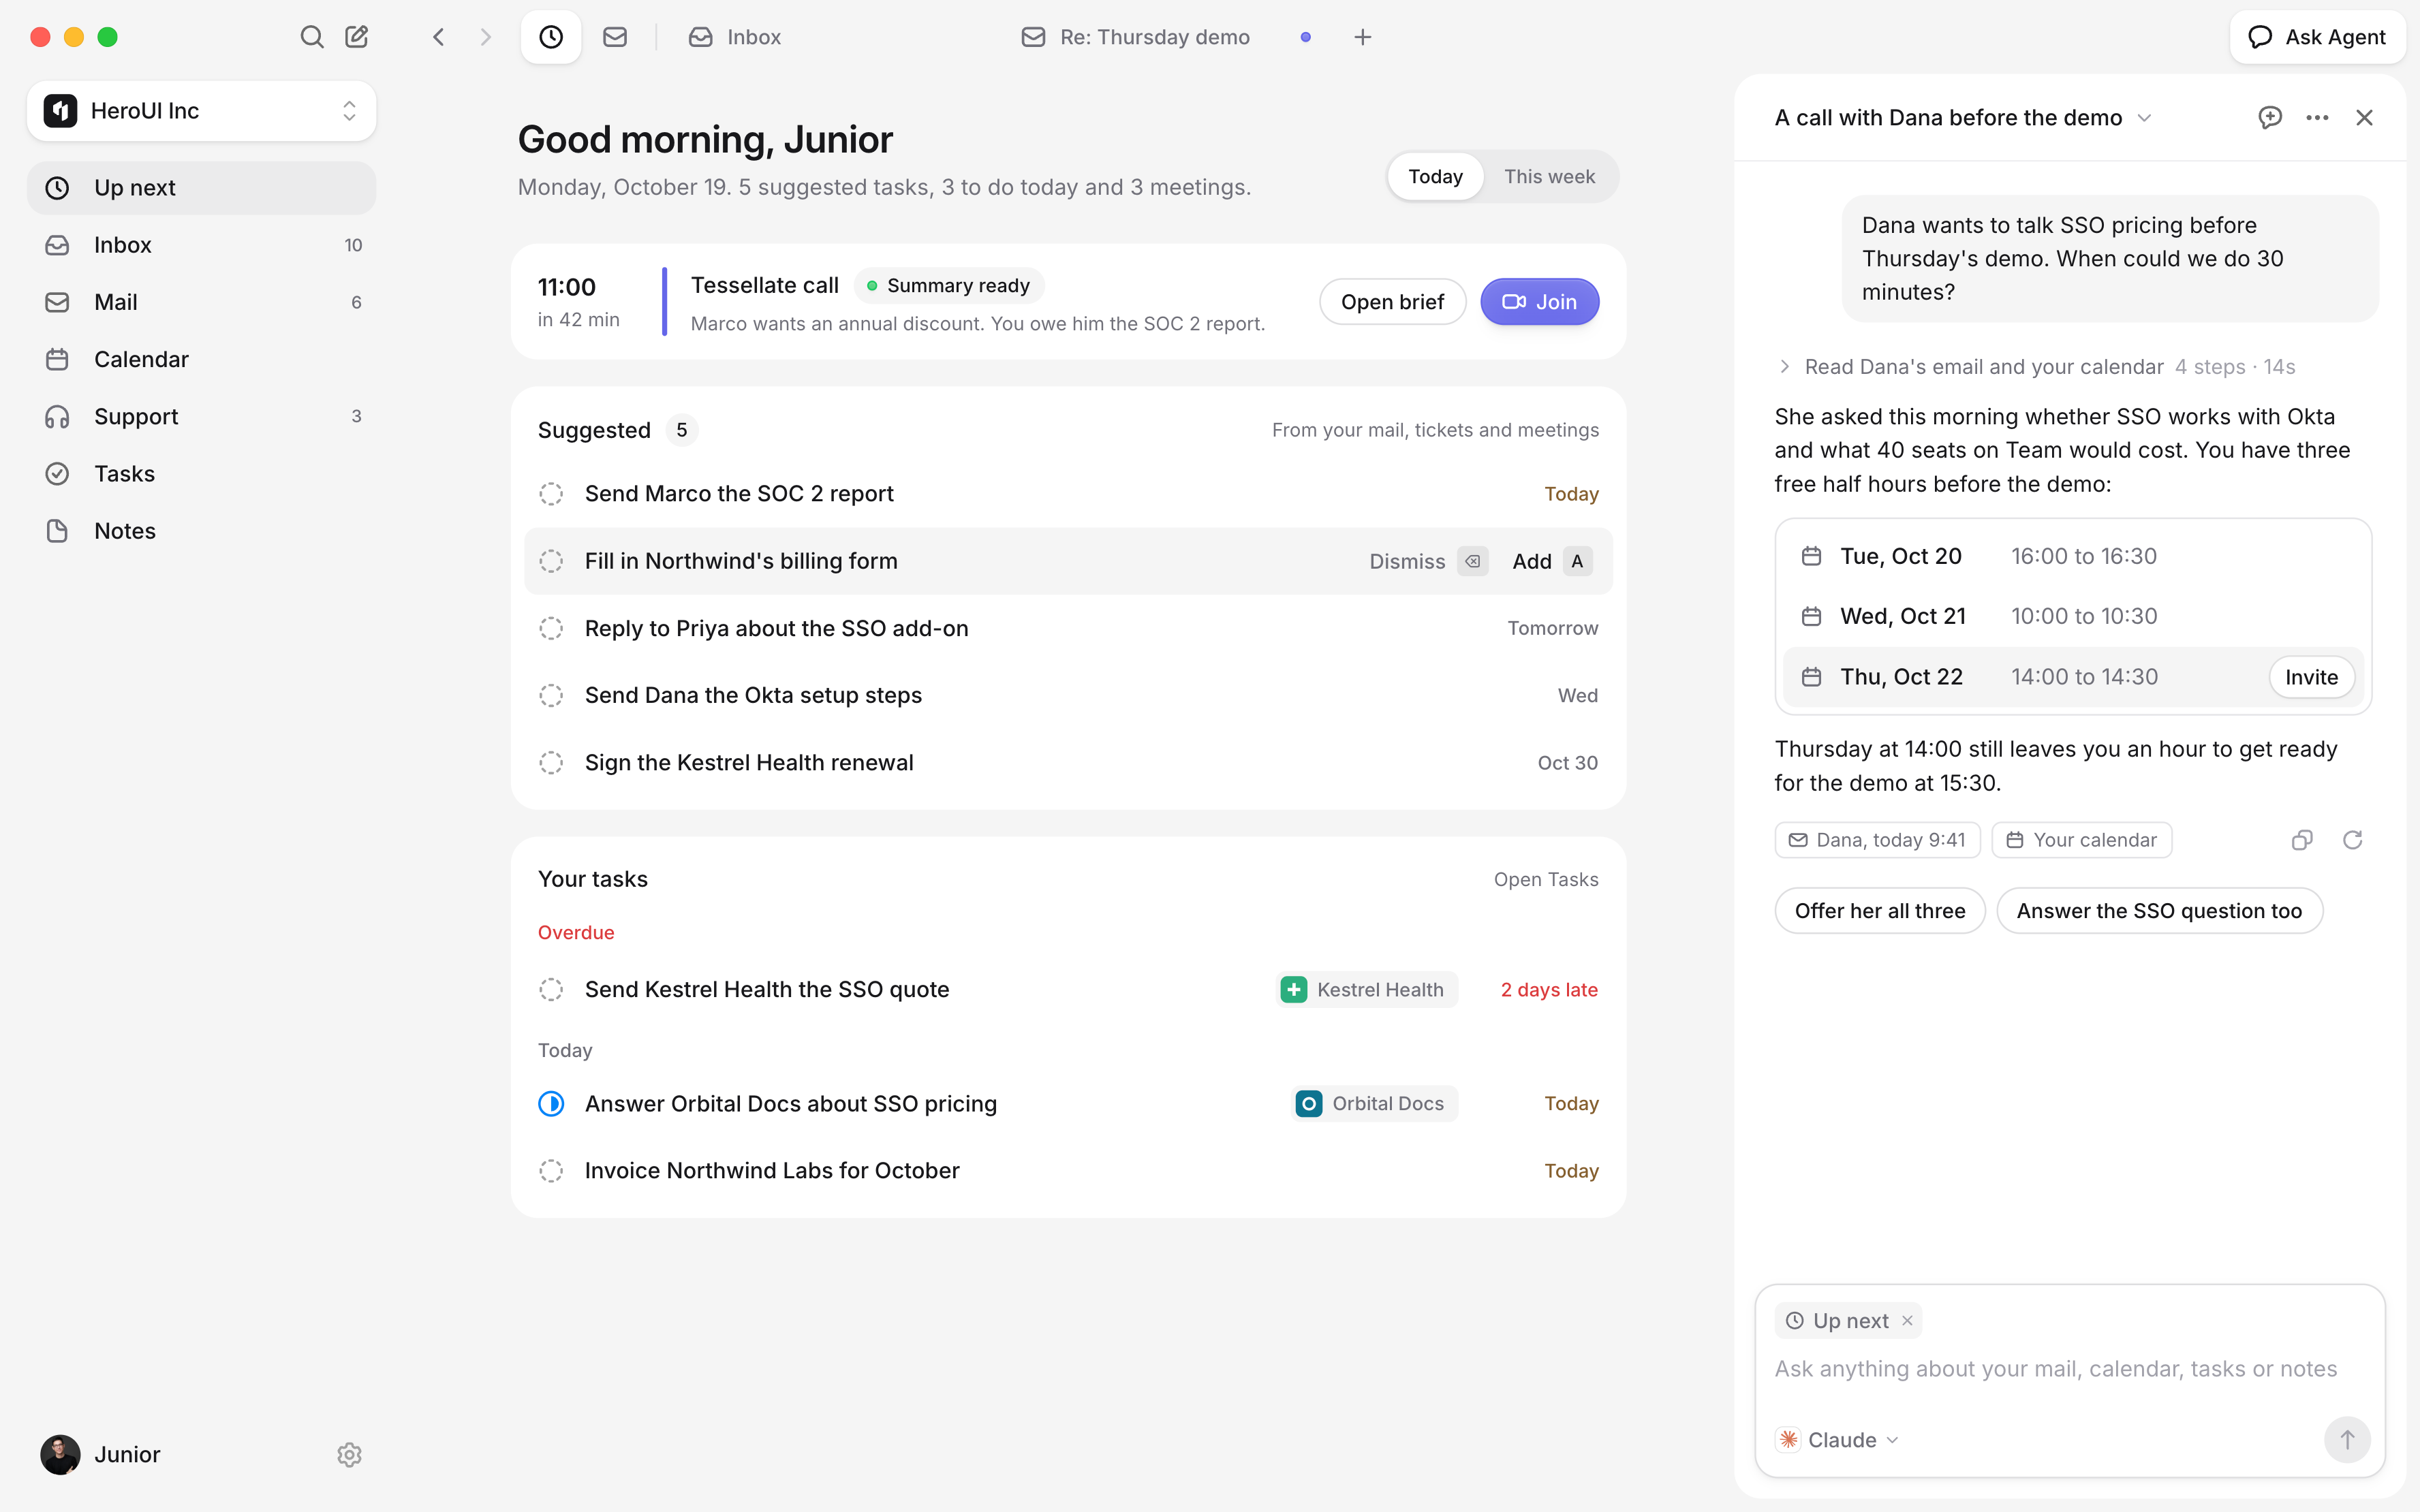The height and width of the screenshot is (1512, 2420).
Task: Open brief for the Tessellate call
Action: coord(1392,302)
